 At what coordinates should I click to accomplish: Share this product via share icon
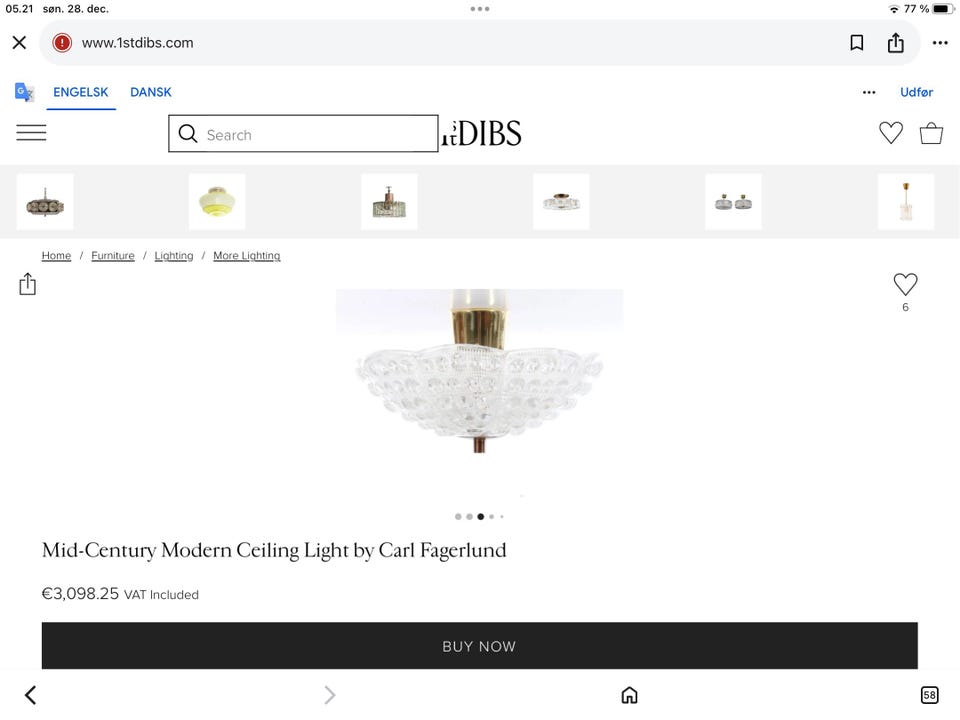(x=28, y=284)
